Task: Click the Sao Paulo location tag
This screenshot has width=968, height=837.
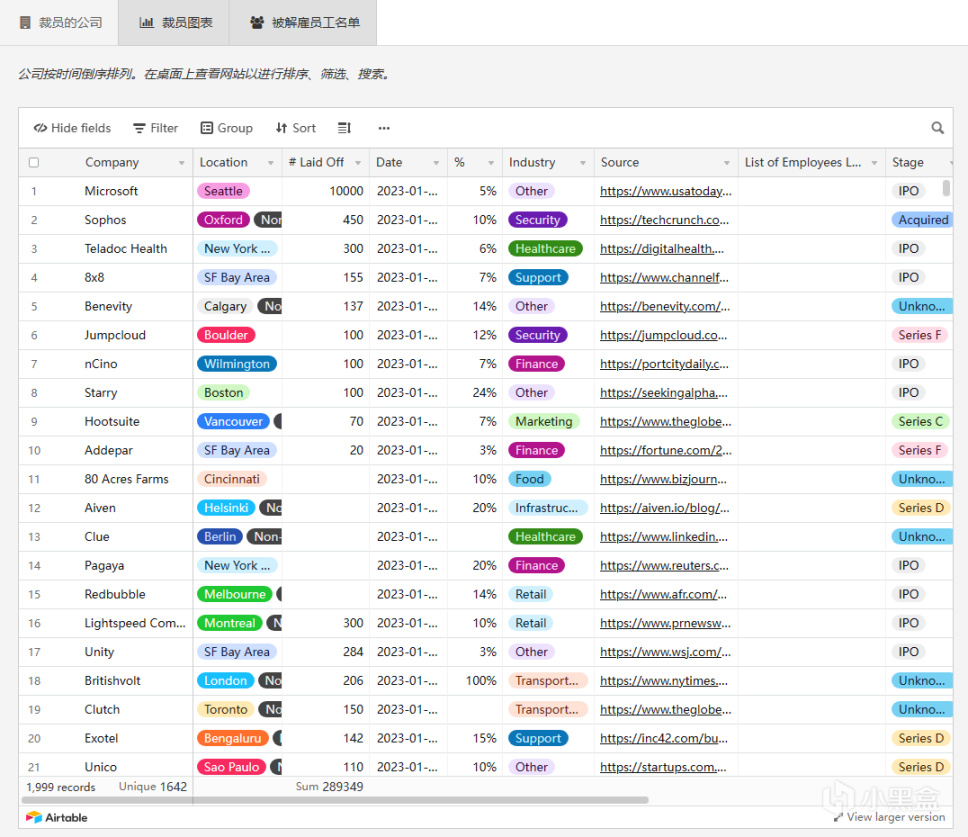Action: pos(231,767)
